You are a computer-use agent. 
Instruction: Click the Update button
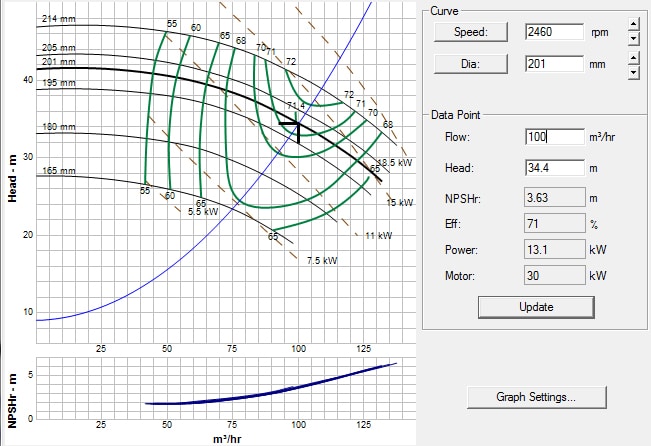pos(536,307)
